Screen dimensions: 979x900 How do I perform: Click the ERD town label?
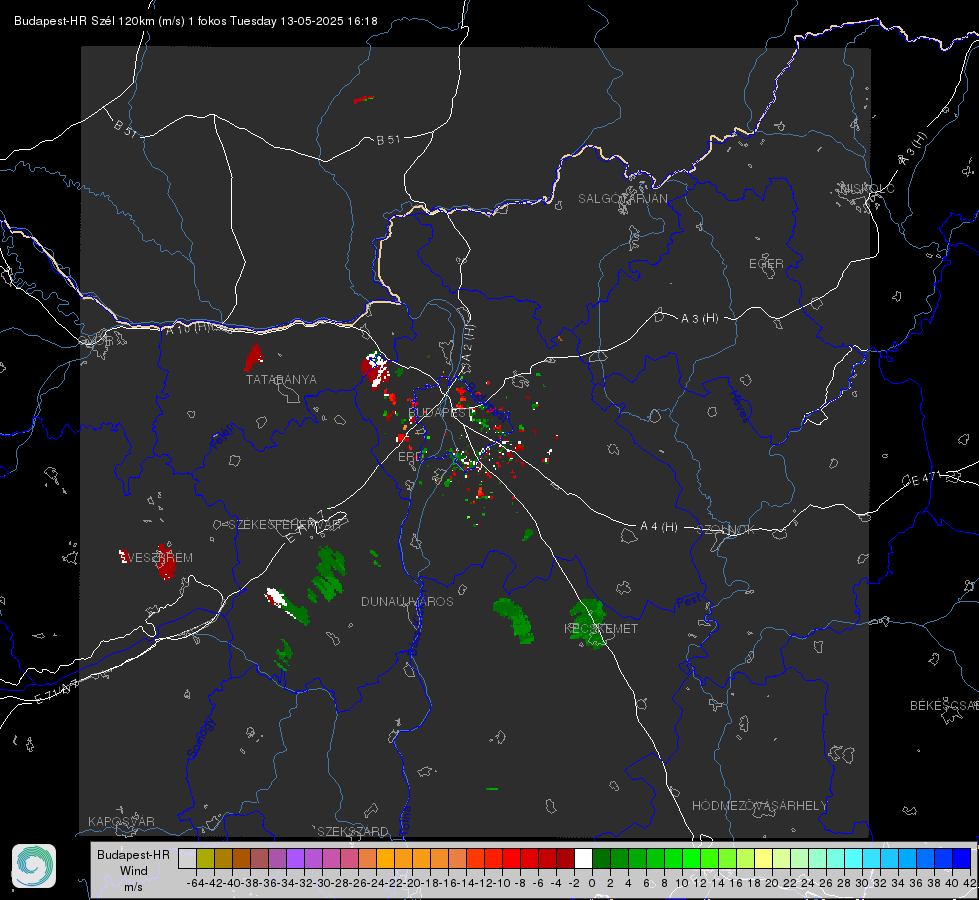pos(410,457)
